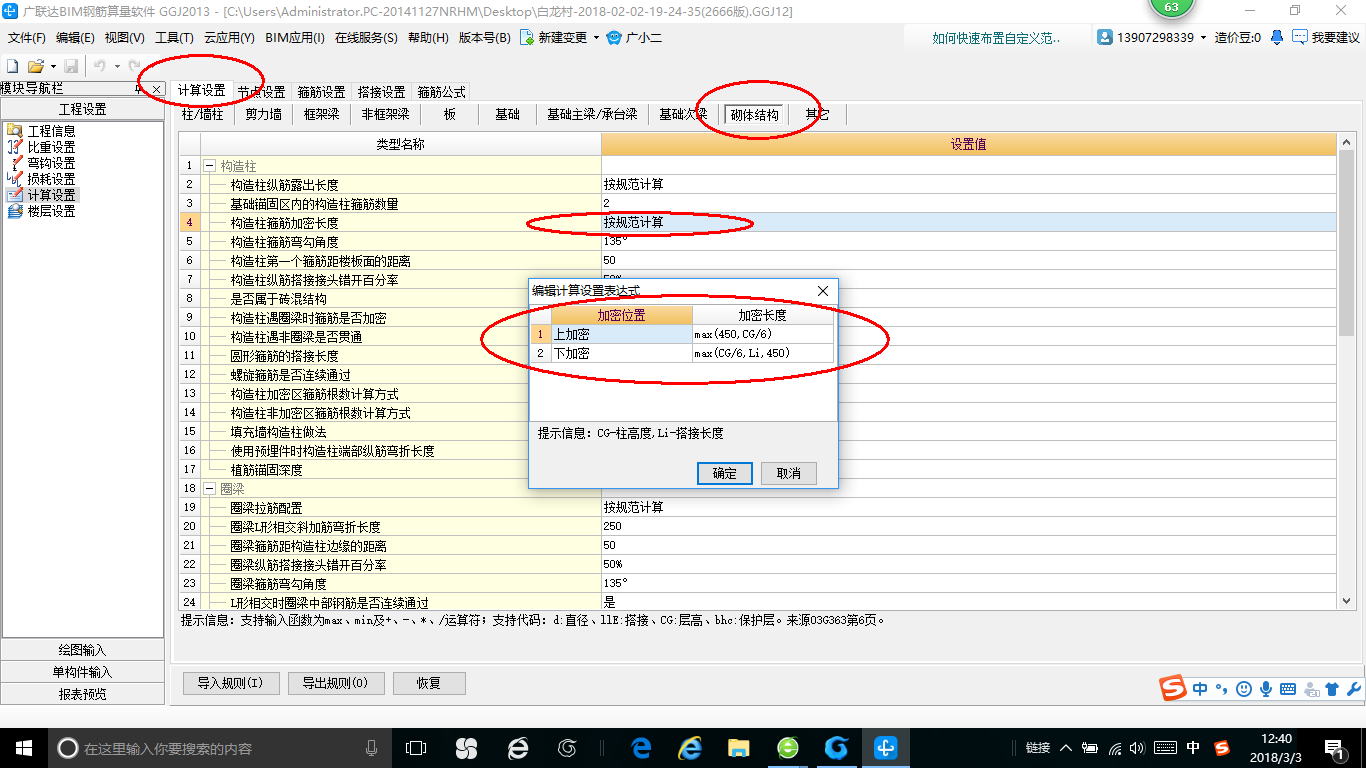Click the 恢复 button
Image resolution: width=1366 pixels, height=768 pixels.
[428, 684]
